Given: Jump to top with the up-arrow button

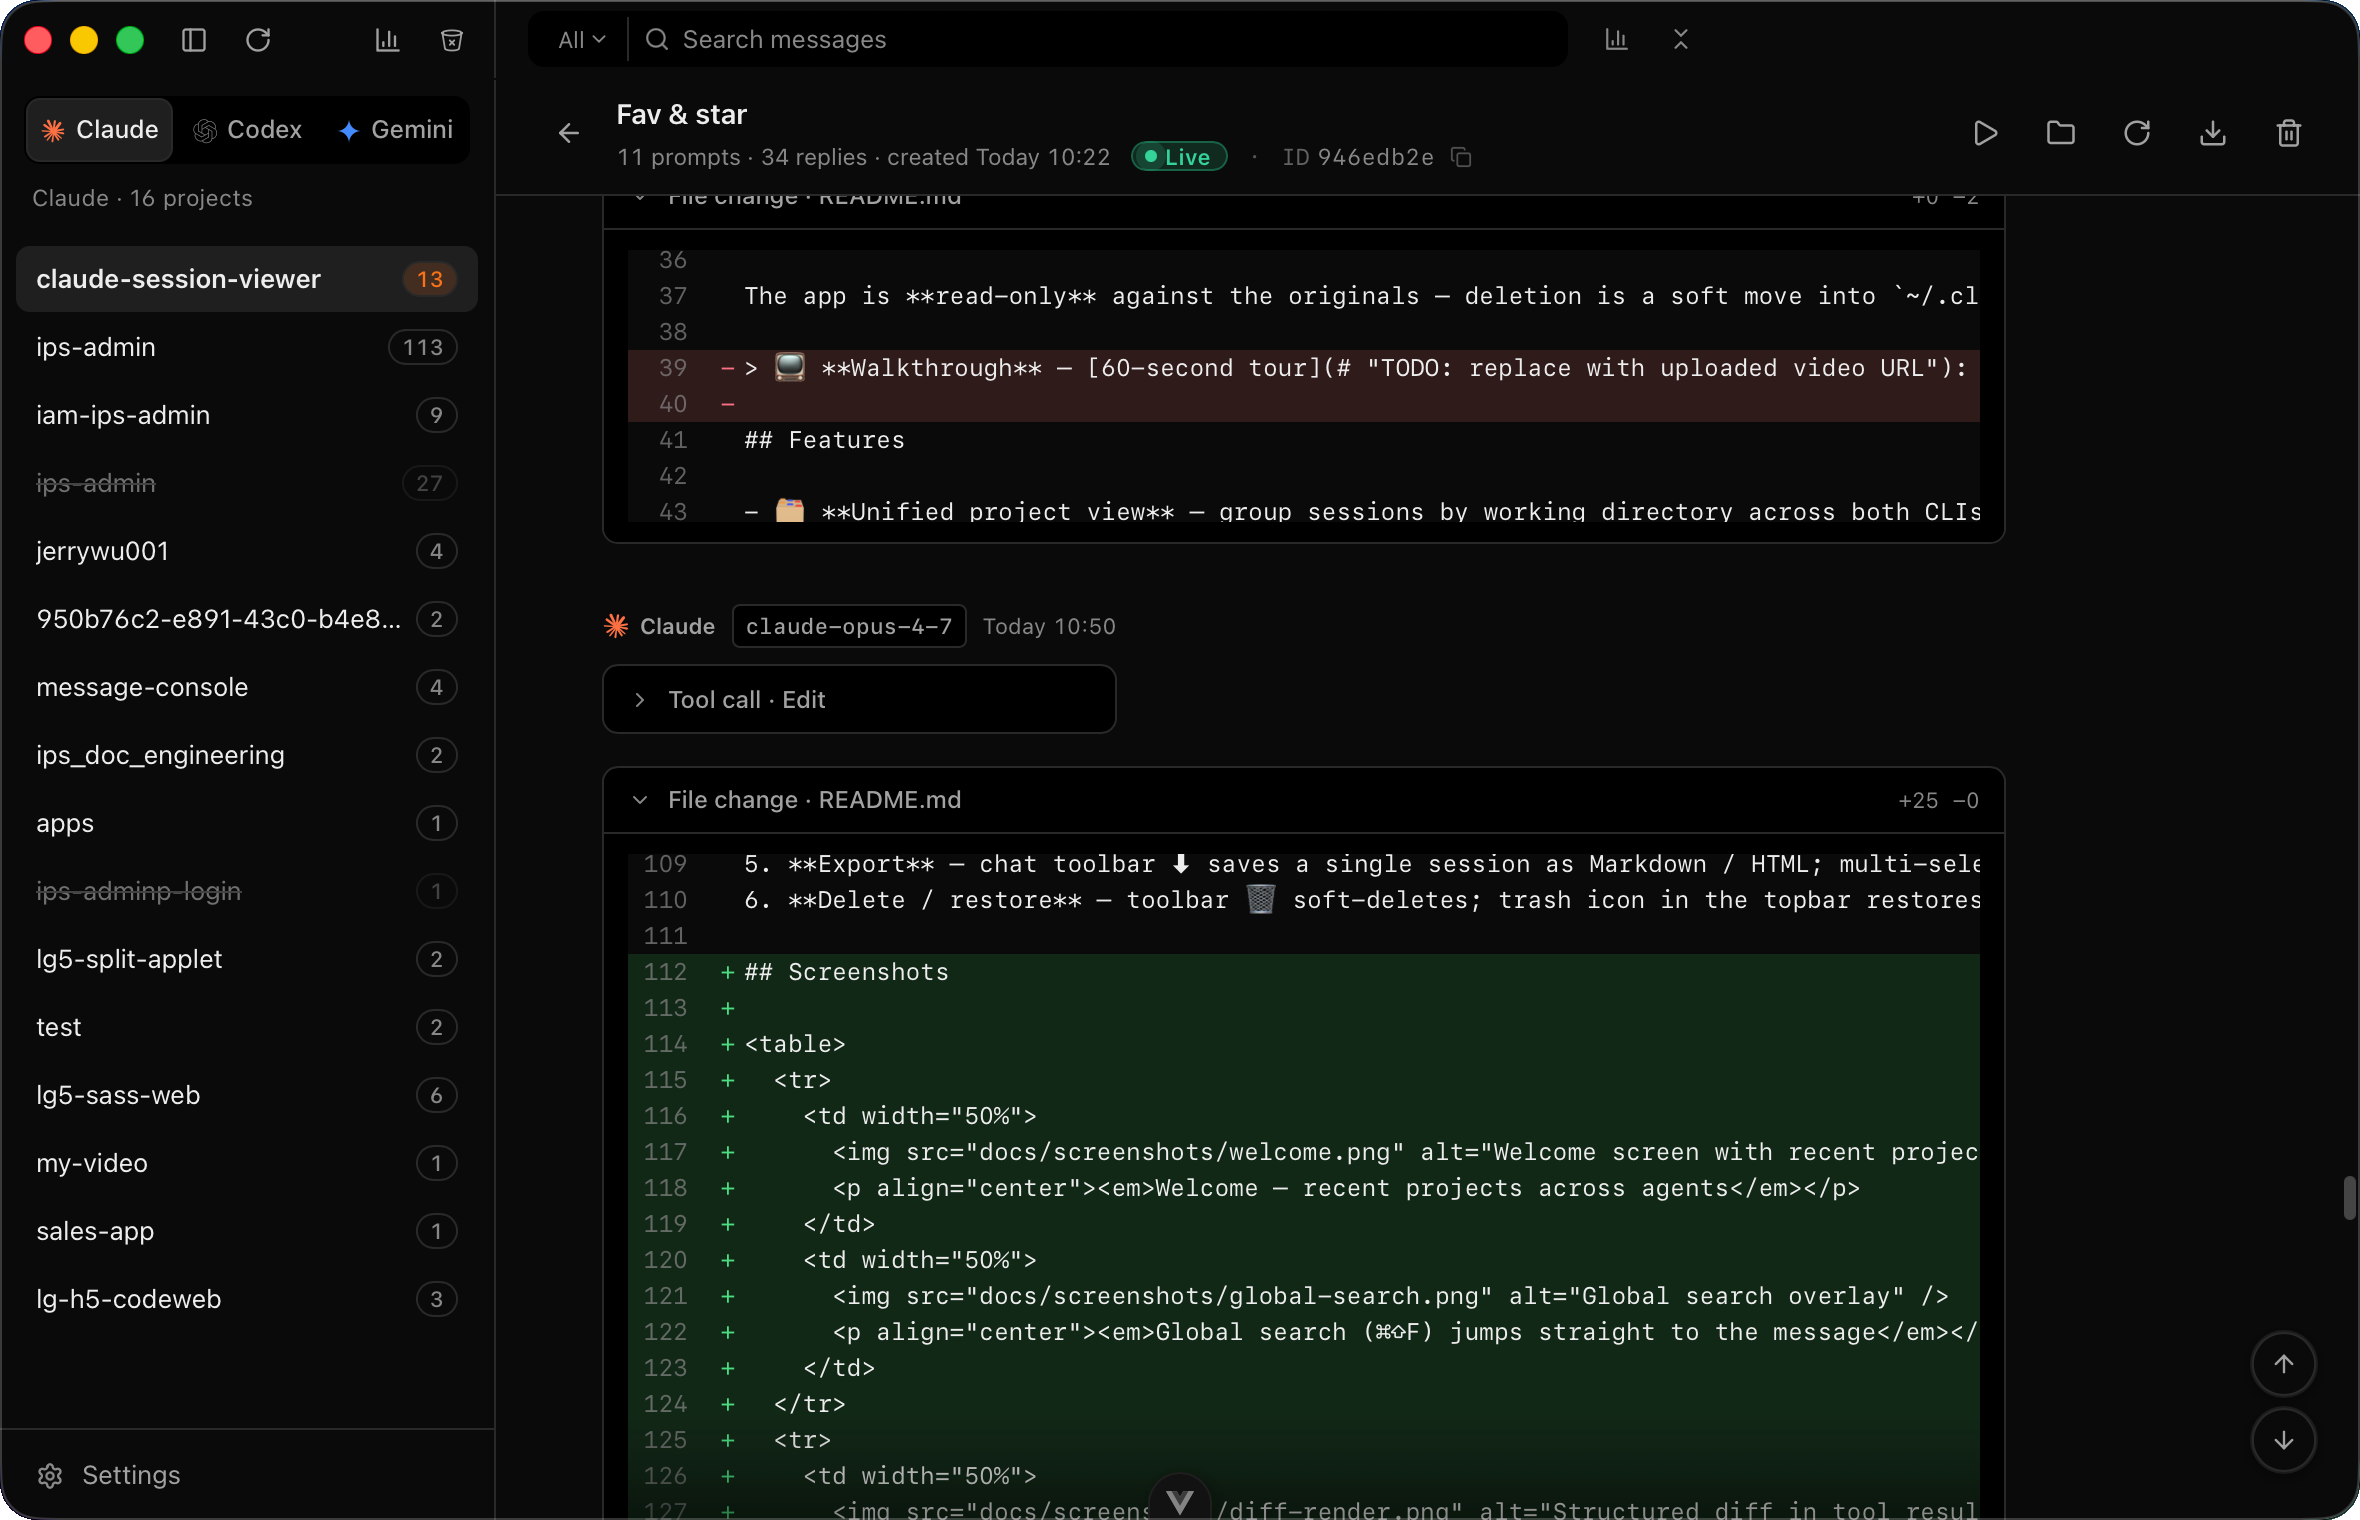Looking at the screenshot, I should (2284, 1364).
